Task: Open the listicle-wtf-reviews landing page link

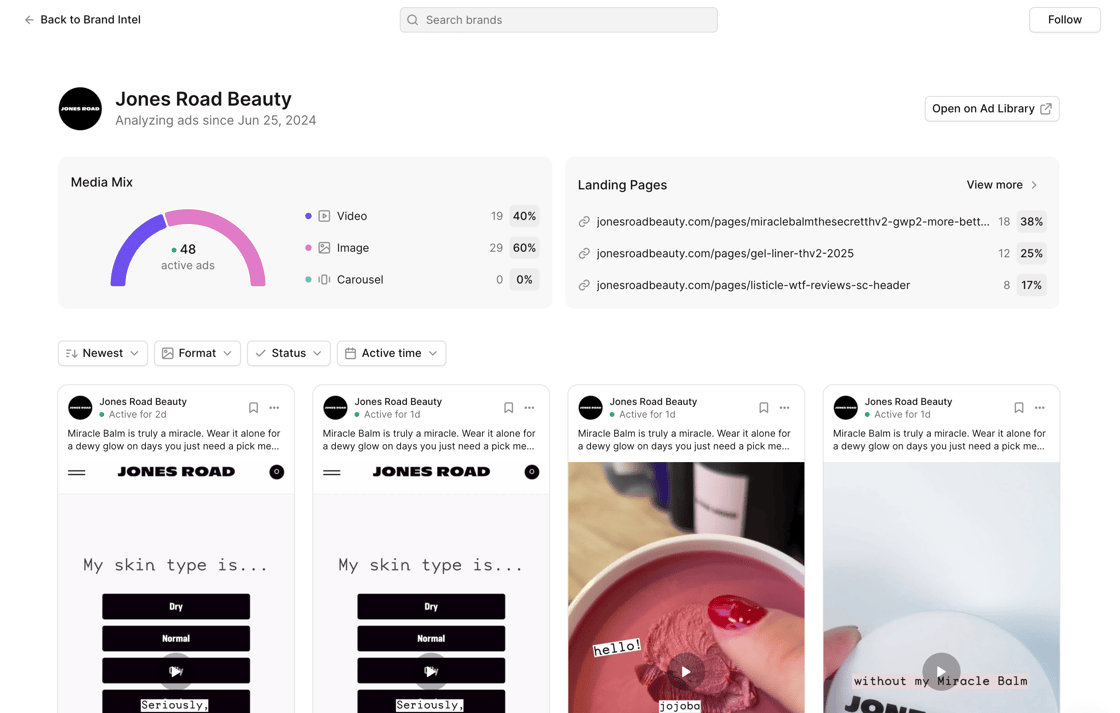Action: tap(752, 285)
